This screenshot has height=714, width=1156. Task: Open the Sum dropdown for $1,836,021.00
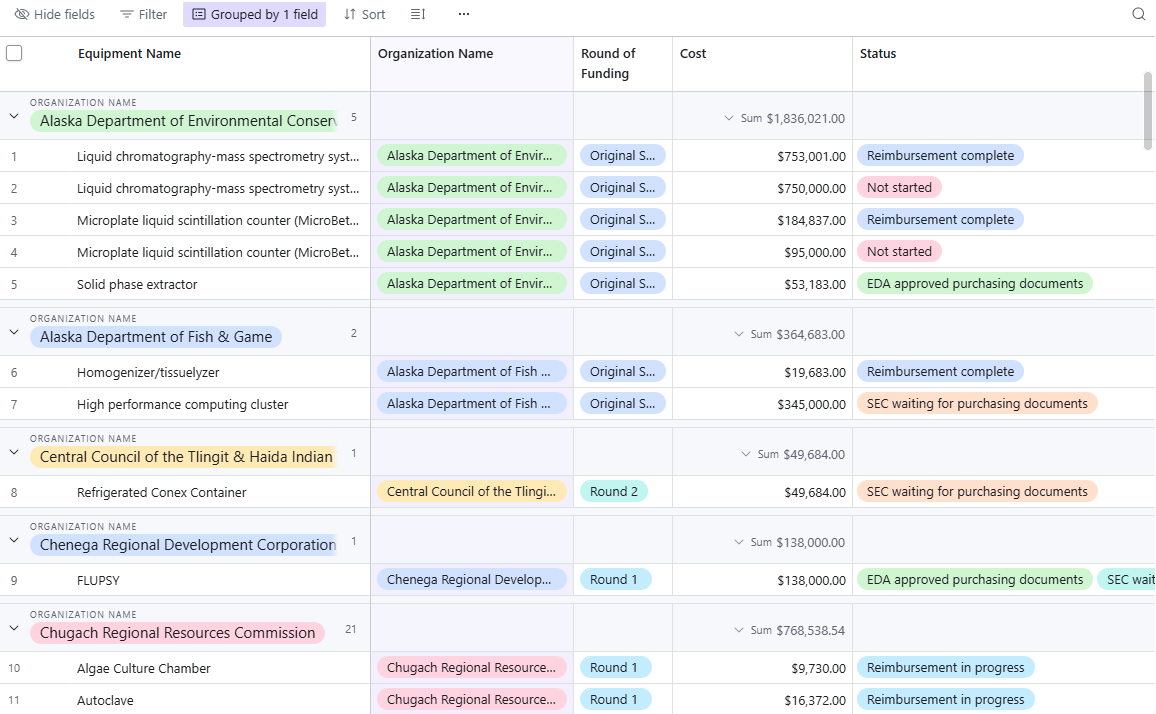pos(729,118)
